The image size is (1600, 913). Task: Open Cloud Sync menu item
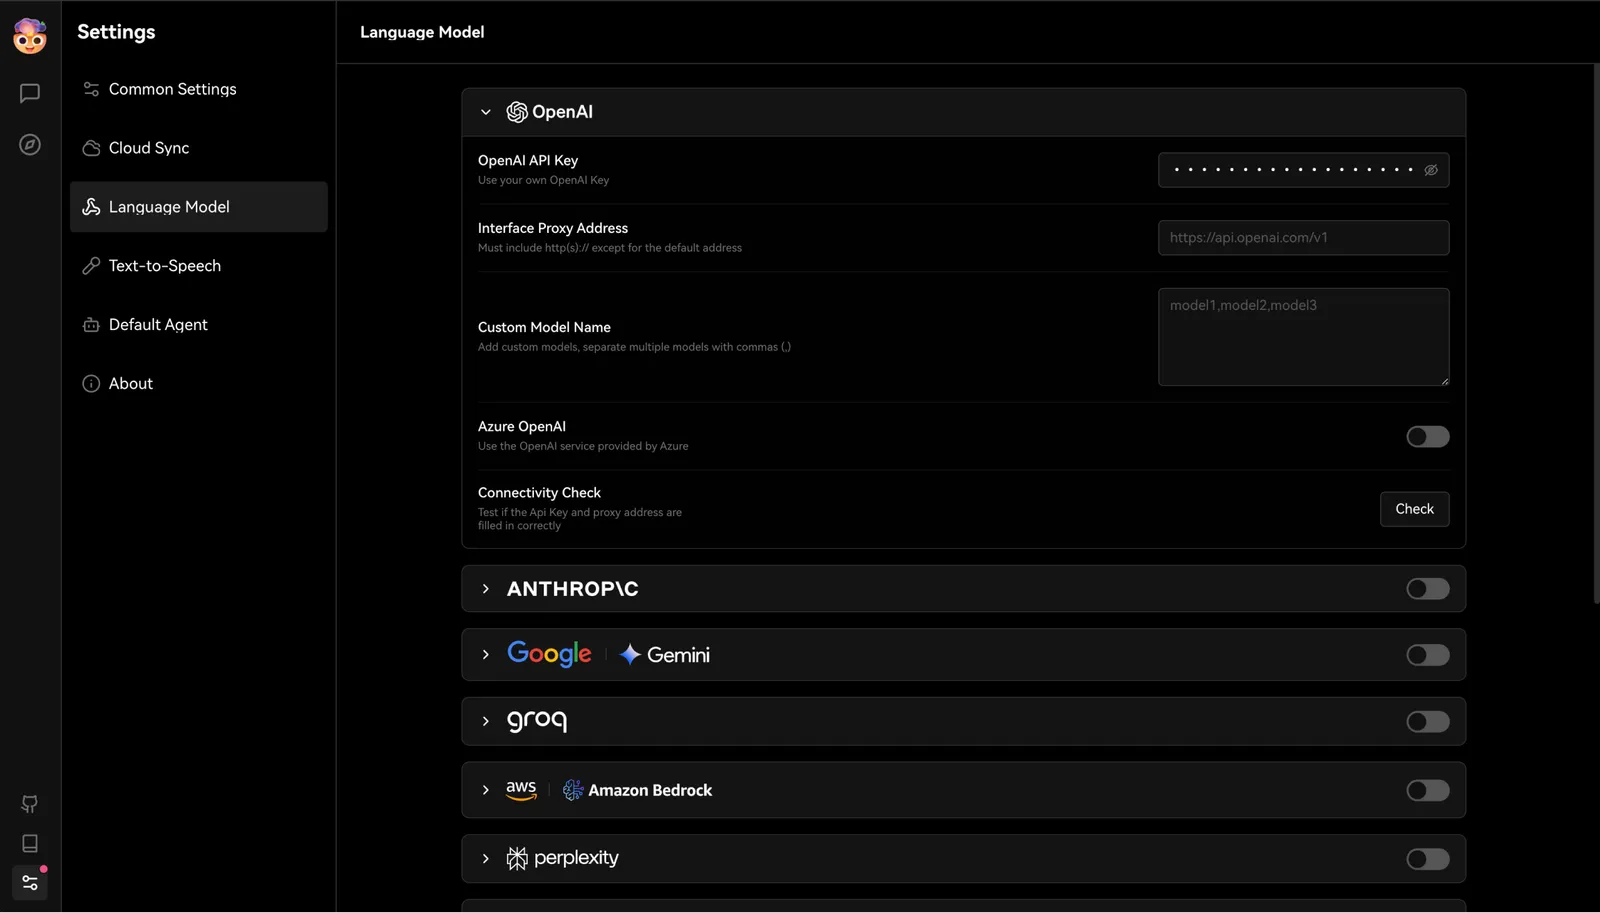[x=199, y=148]
